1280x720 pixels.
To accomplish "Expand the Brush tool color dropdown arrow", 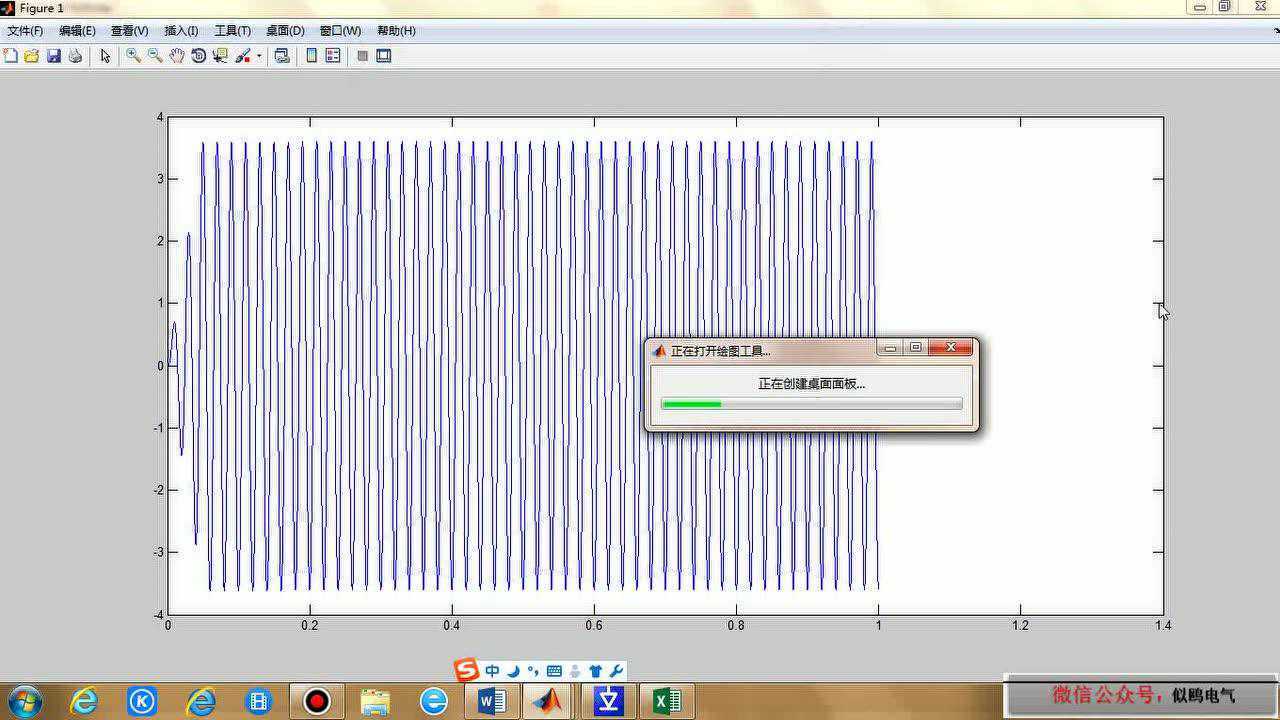I will 259,56.
